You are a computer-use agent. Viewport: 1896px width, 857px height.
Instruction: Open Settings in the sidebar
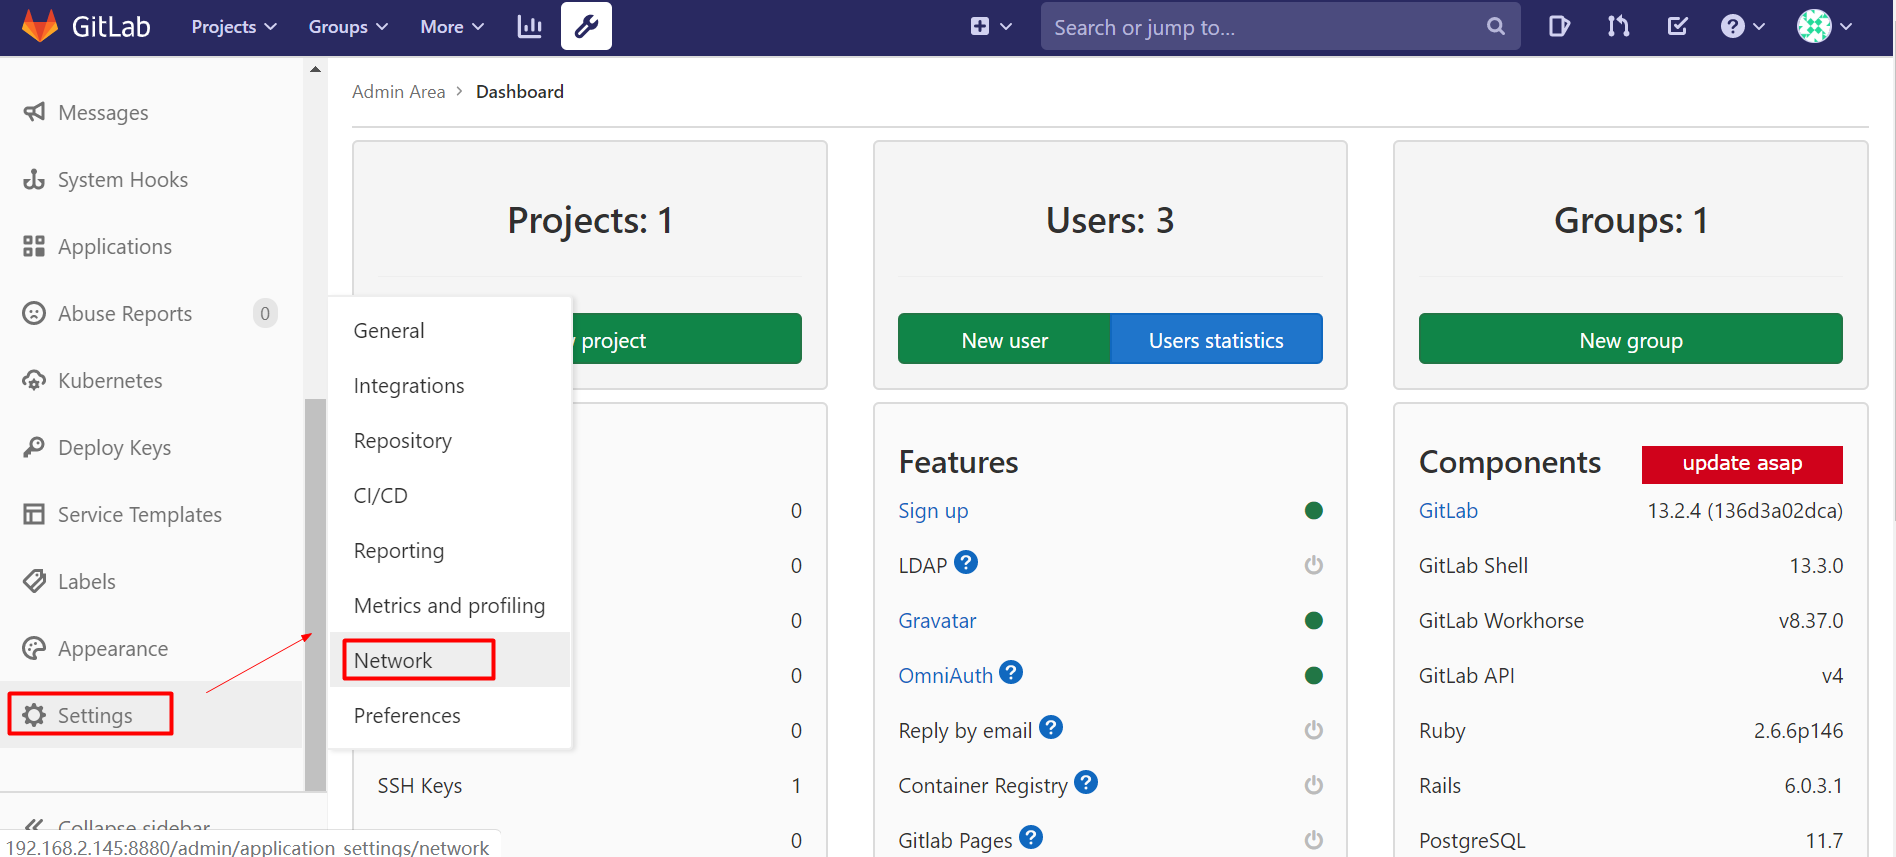tap(151, 715)
